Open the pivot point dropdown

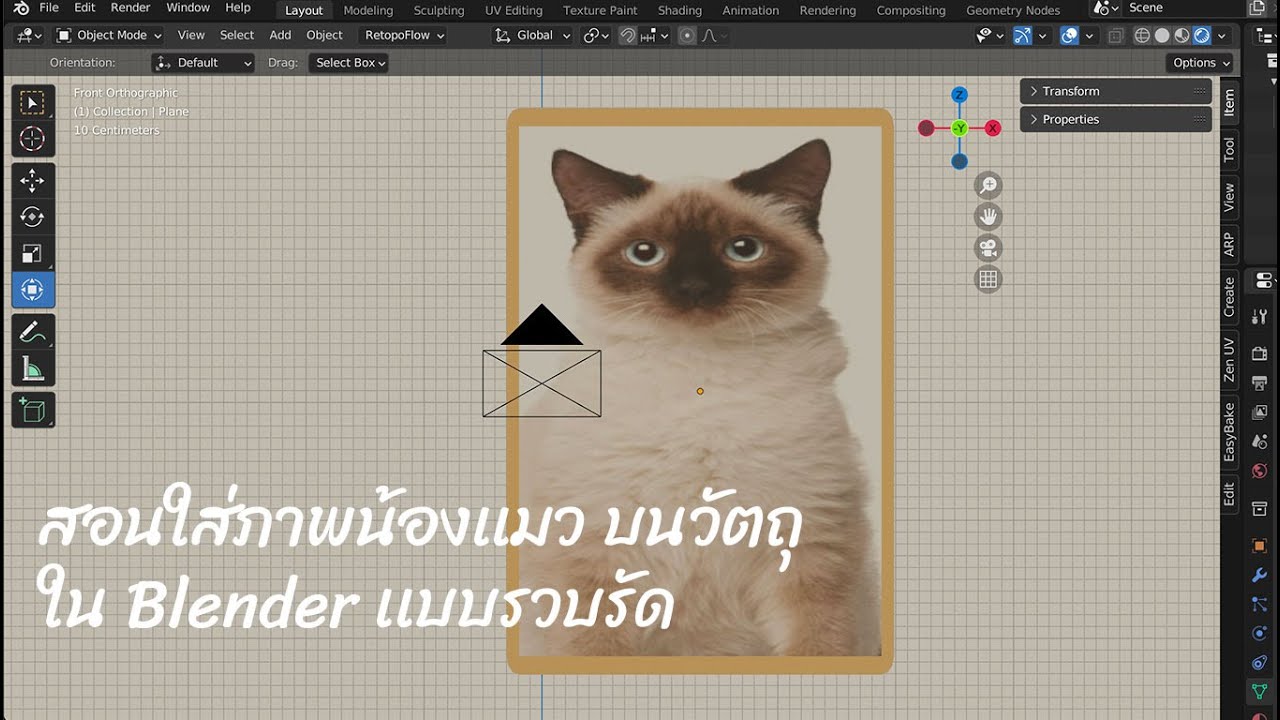click(x=596, y=35)
